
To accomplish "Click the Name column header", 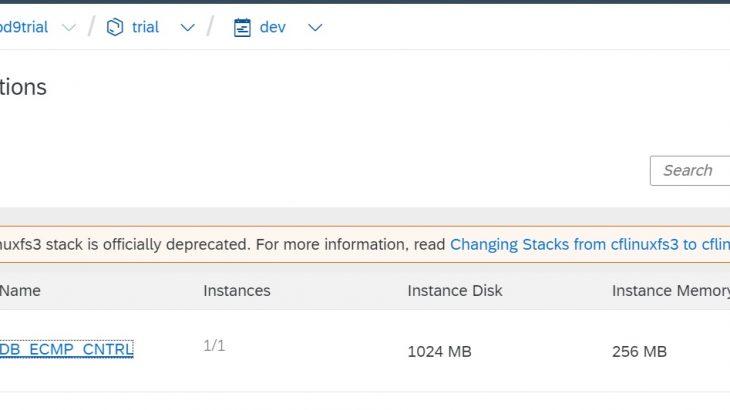I will click(20, 291).
